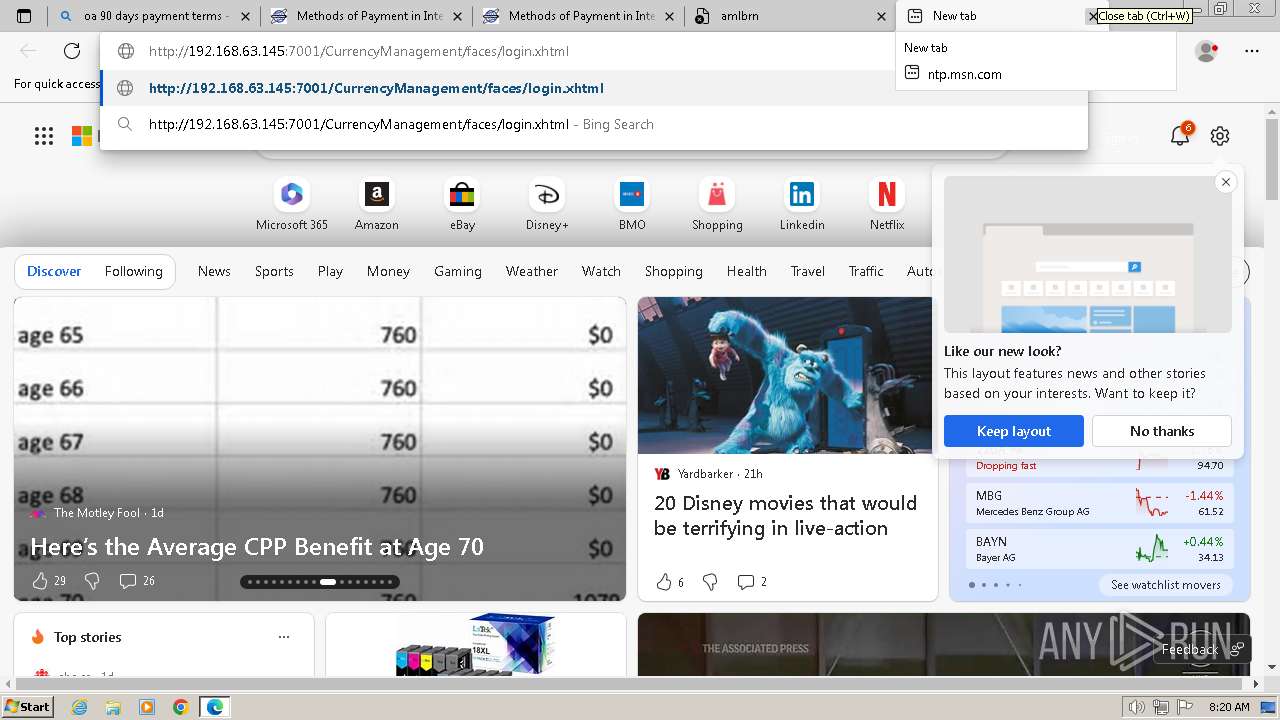Click the taskbar clock showing 8:20 AM
Viewport: 1280px width, 720px height.
point(1229,707)
